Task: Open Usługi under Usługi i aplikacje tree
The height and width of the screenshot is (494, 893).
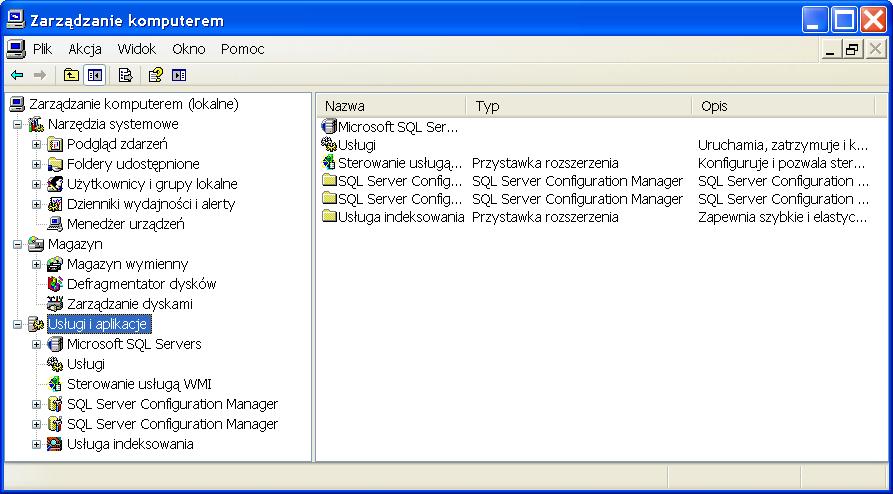Action: 85,364
